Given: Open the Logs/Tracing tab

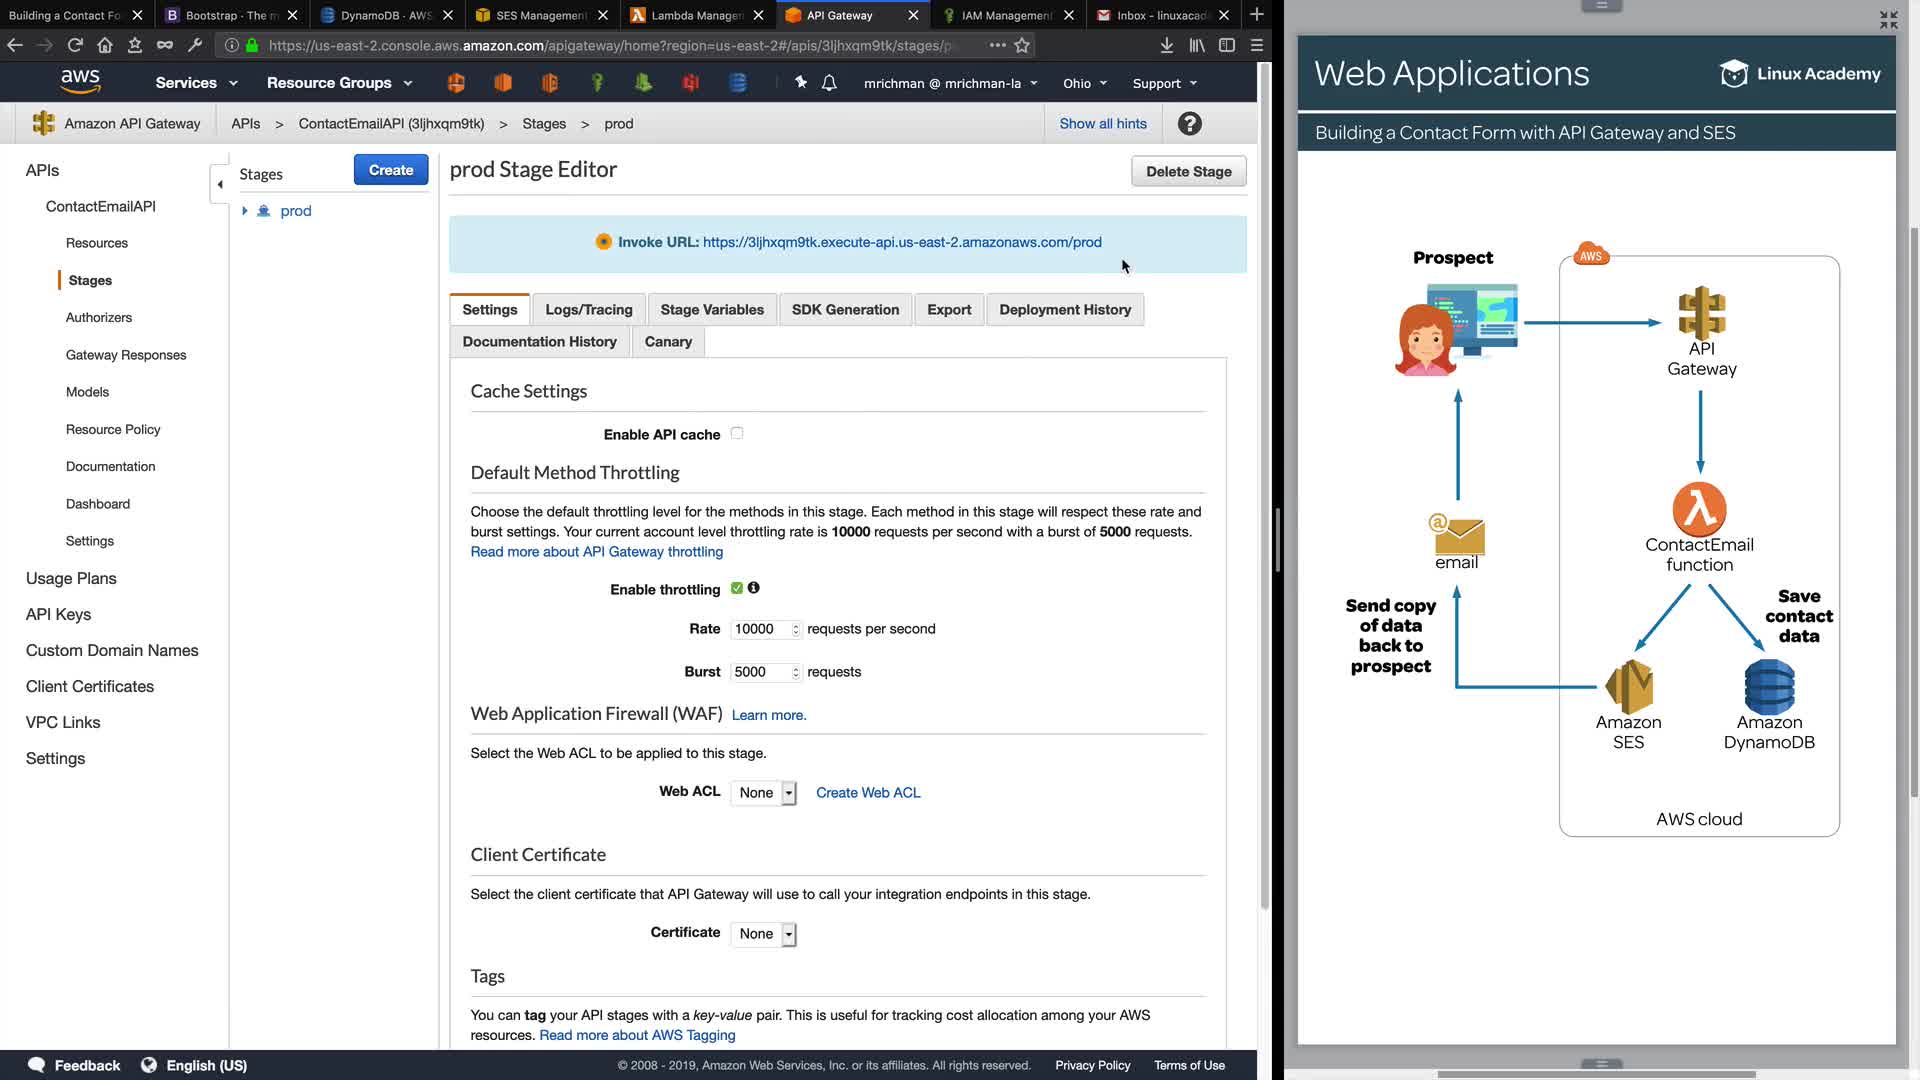Looking at the screenshot, I should (x=588, y=310).
